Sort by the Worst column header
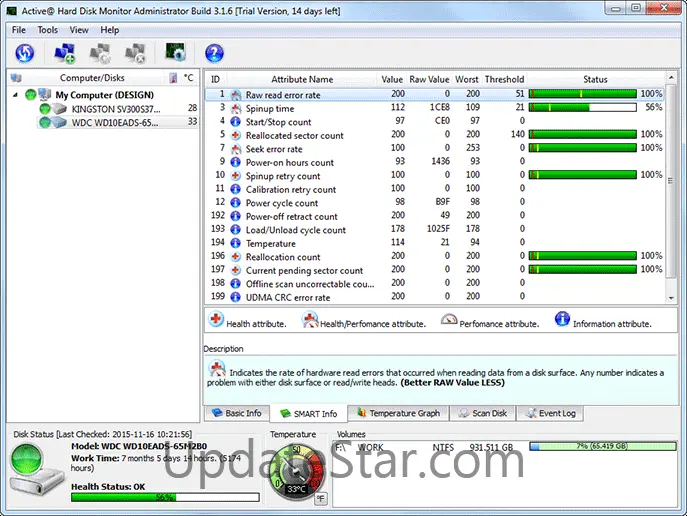687x516 pixels. click(x=467, y=79)
